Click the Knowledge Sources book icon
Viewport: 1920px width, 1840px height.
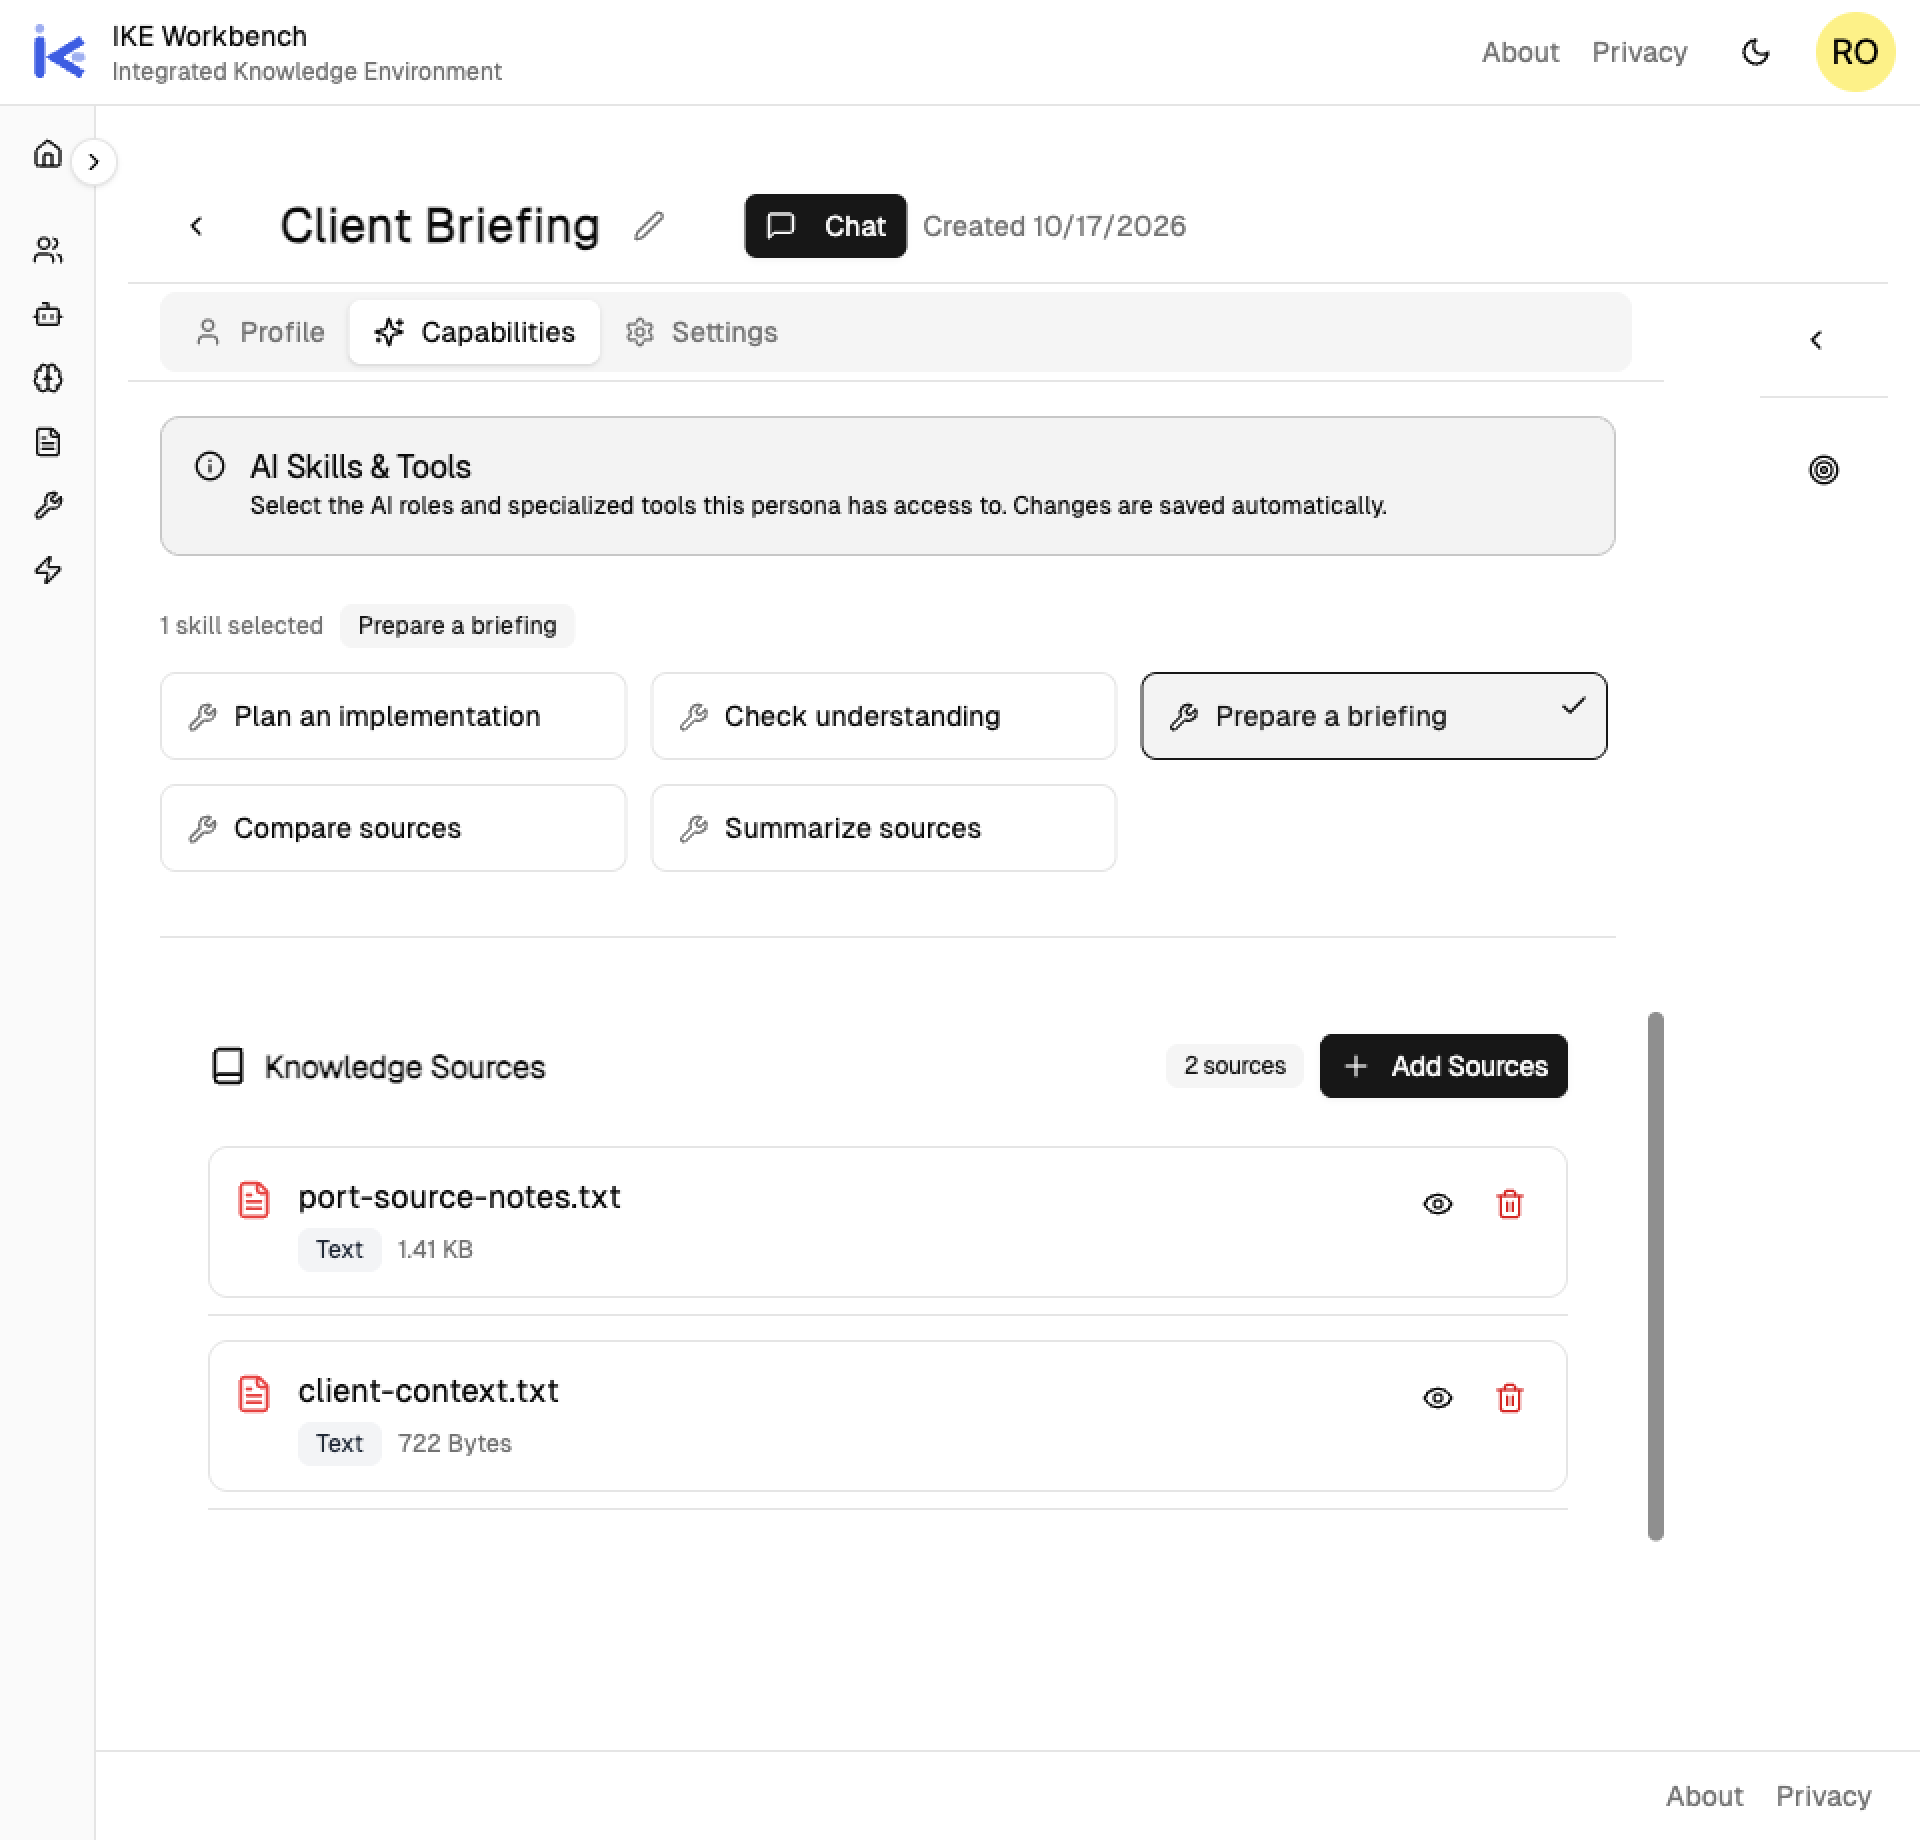[228, 1066]
